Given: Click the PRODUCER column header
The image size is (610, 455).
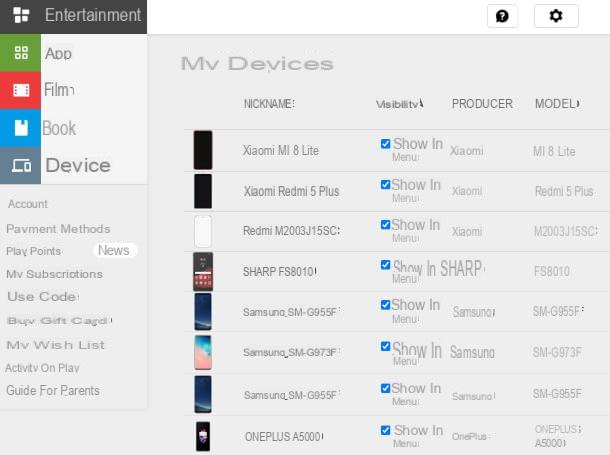Looking at the screenshot, I should coord(482,104).
